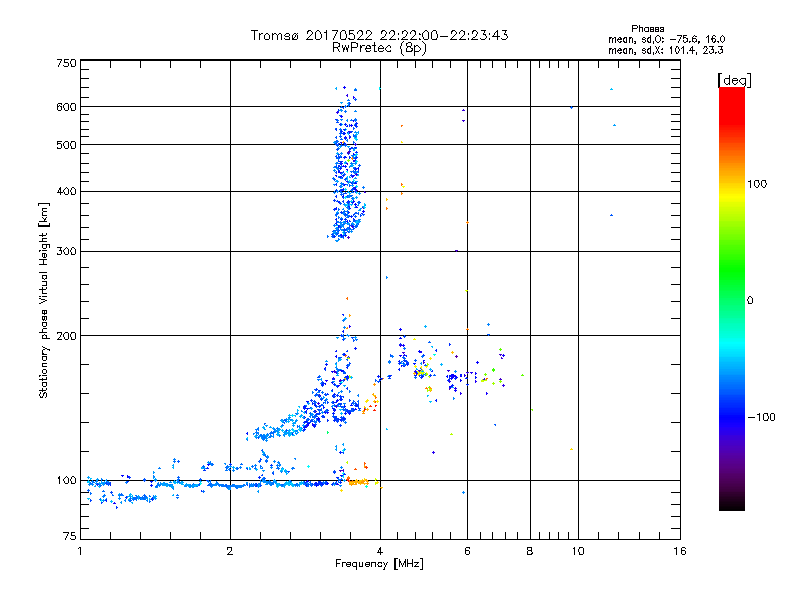The image size is (800, 600).
Task: Click the y-axis label '200'
Action: click(66, 336)
